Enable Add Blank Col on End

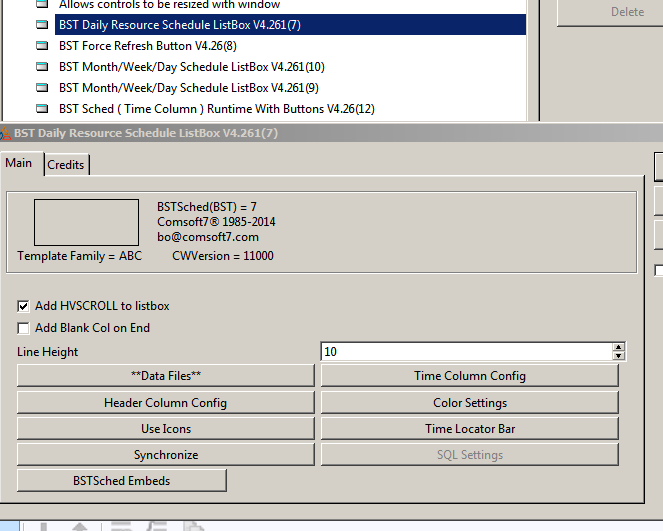[x=24, y=328]
